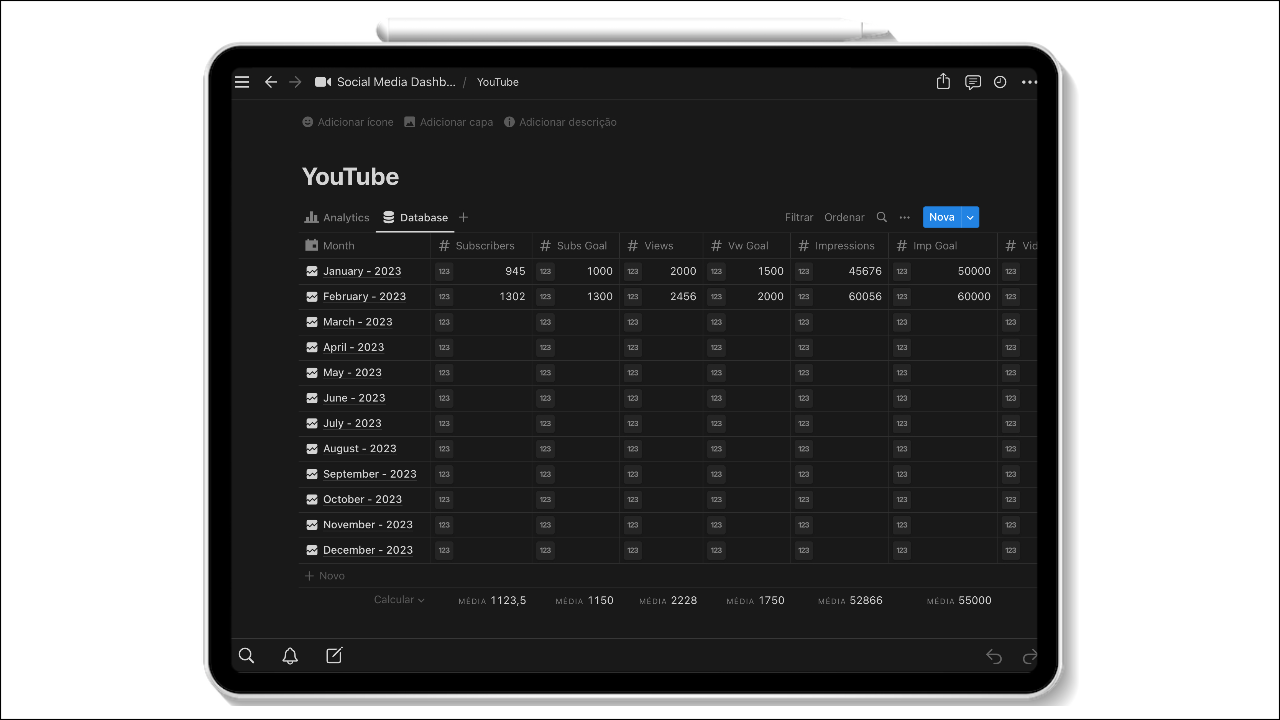Image resolution: width=1280 pixels, height=720 pixels.
Task: Open page history clock icon
Action: tap(1000, 82)
